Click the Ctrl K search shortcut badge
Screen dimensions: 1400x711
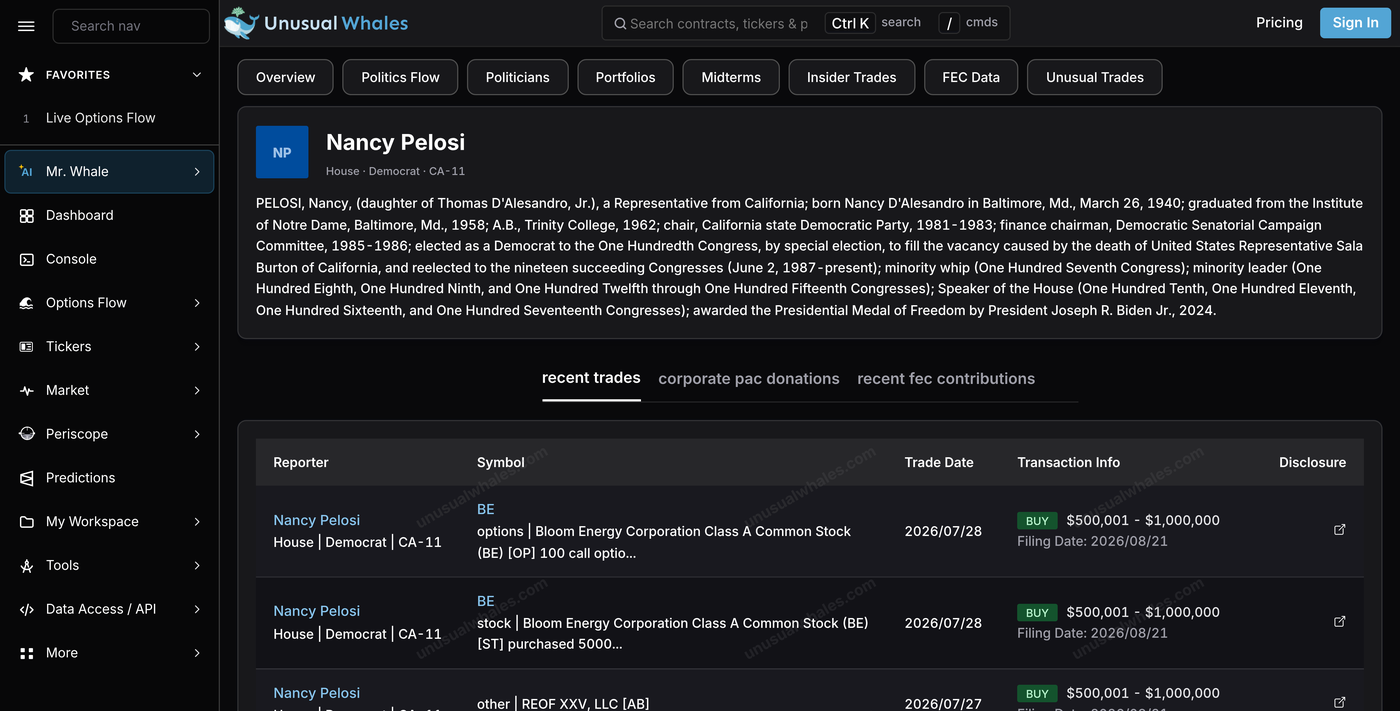pyautogui.click(x=850, y=23)
